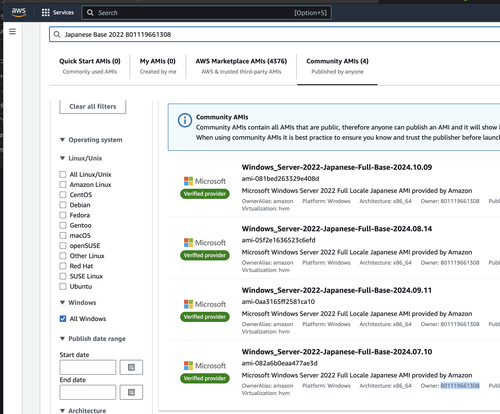Enable the macOS checkbox

[x=63, y=235]
